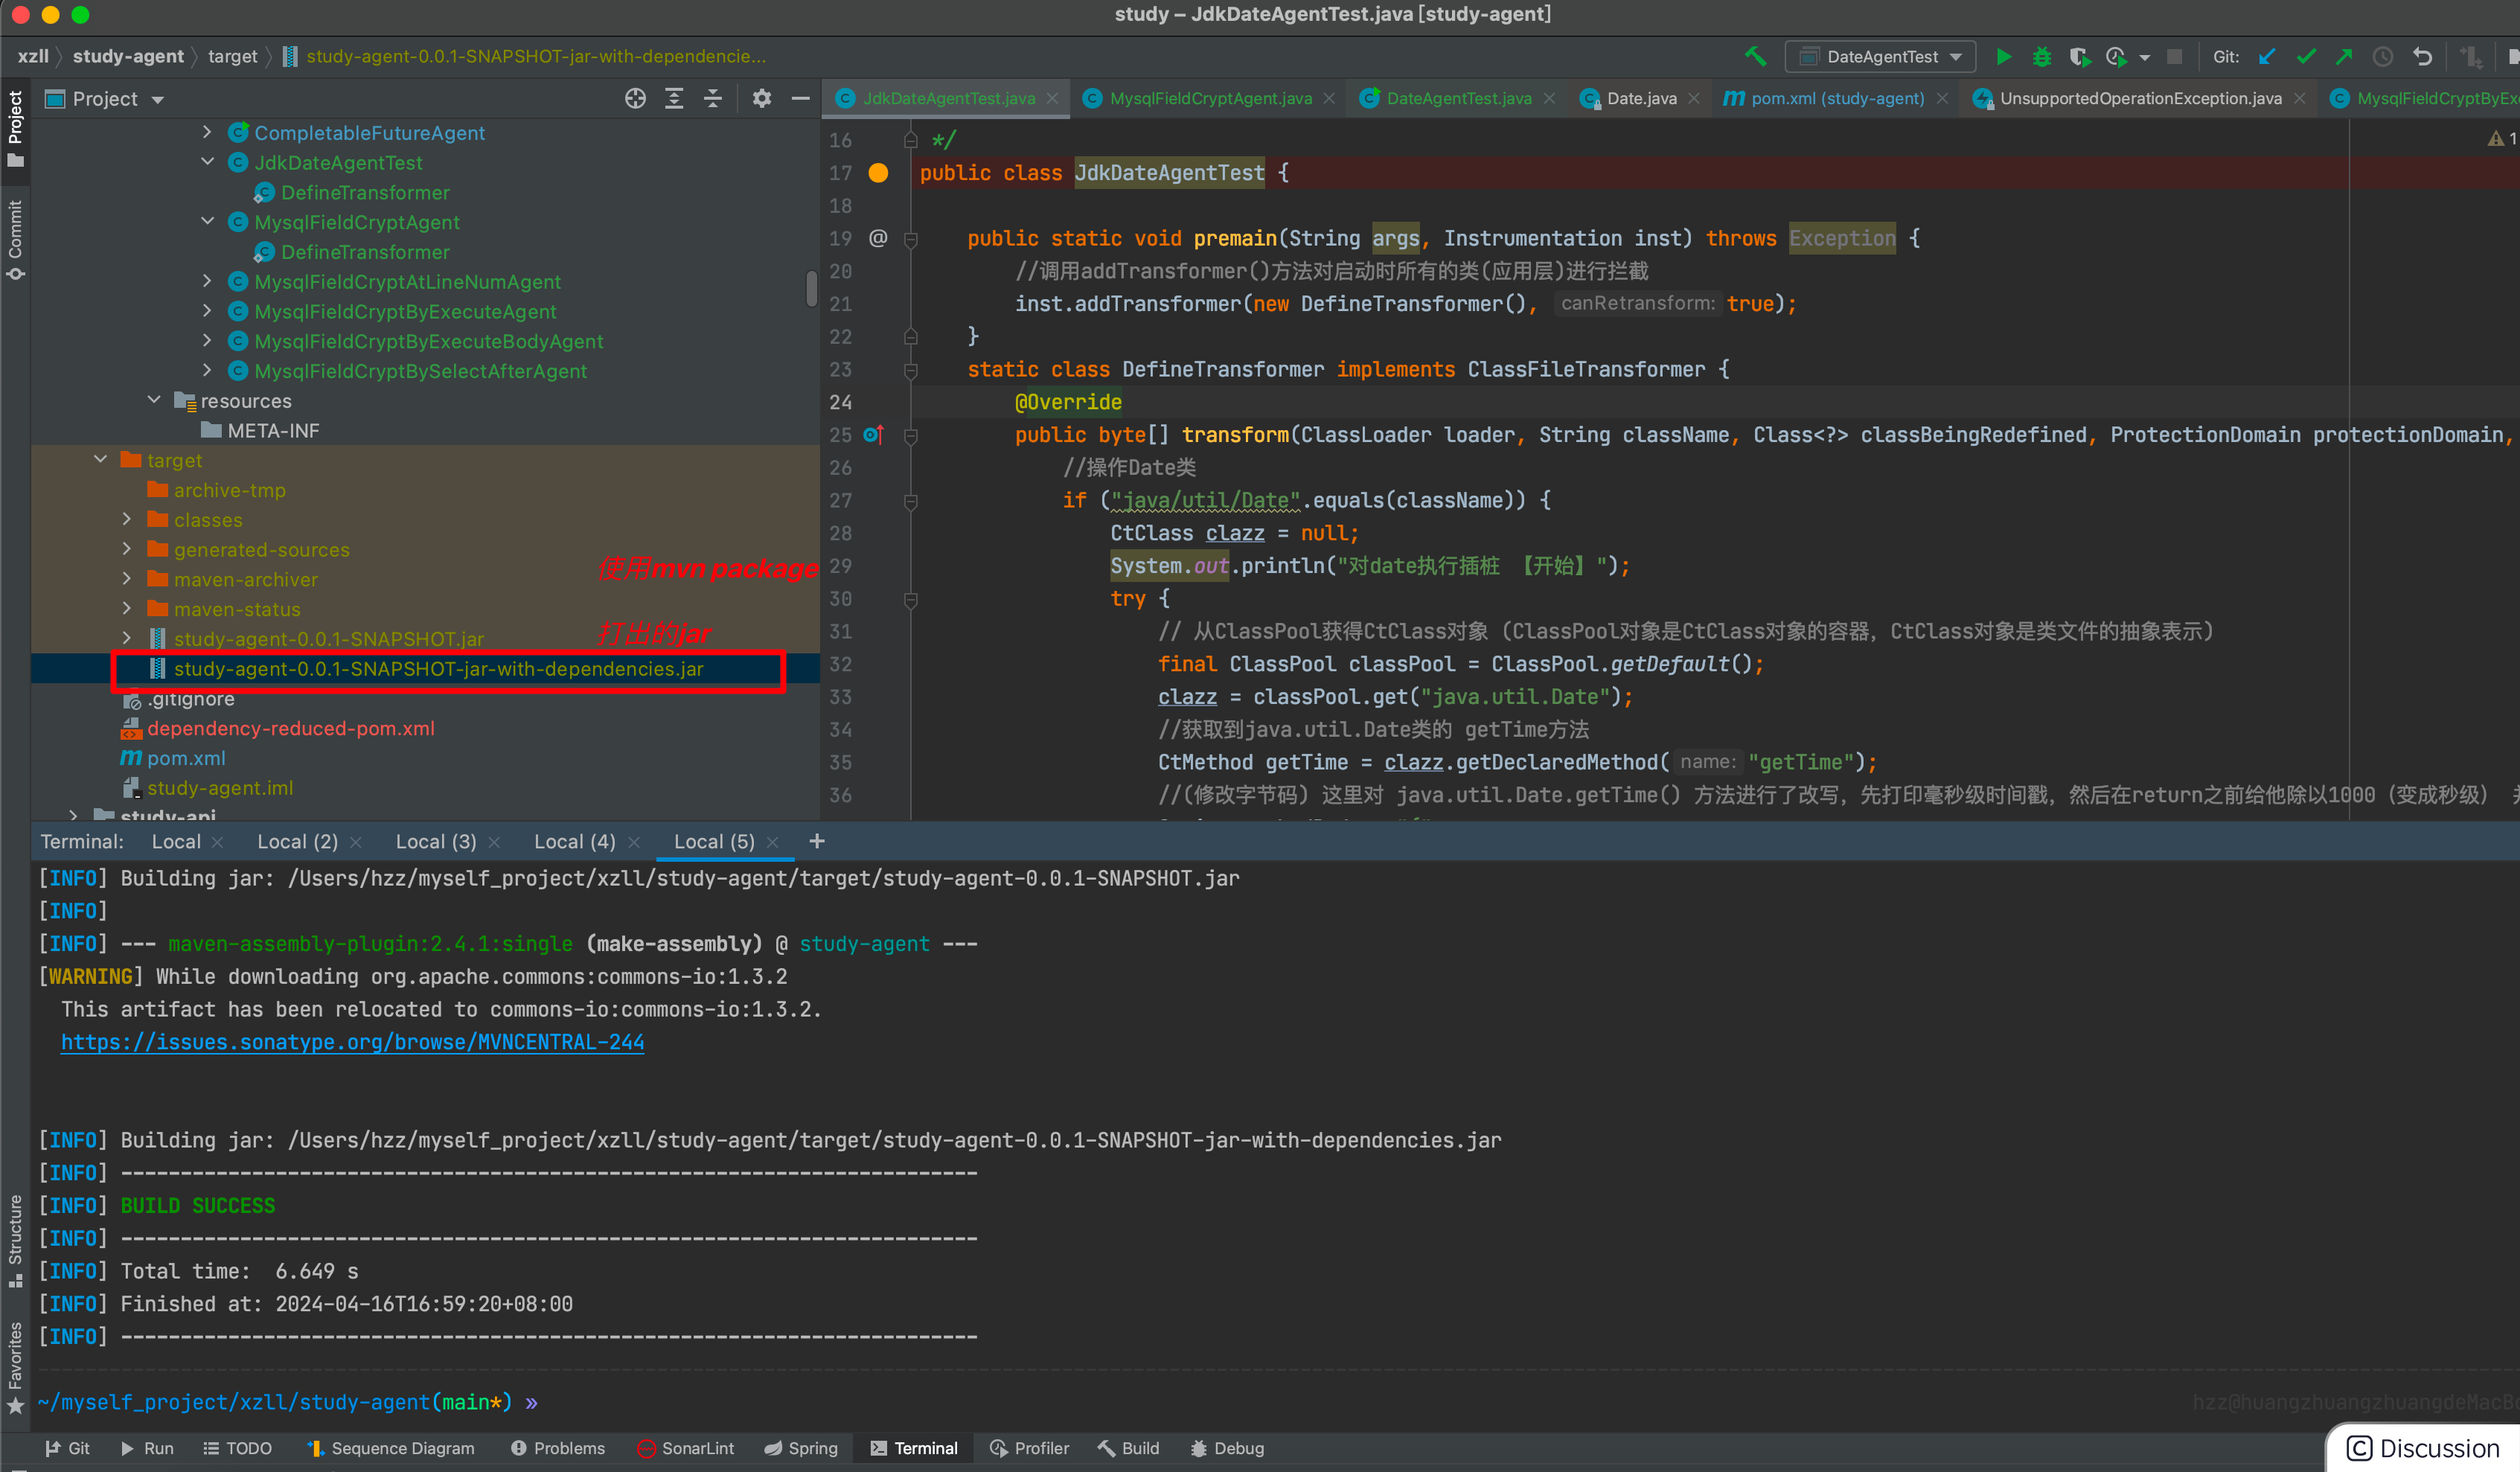Expand the maven-archiver folder
This screenshot has height=1472, width=2520.
[127, 578]
